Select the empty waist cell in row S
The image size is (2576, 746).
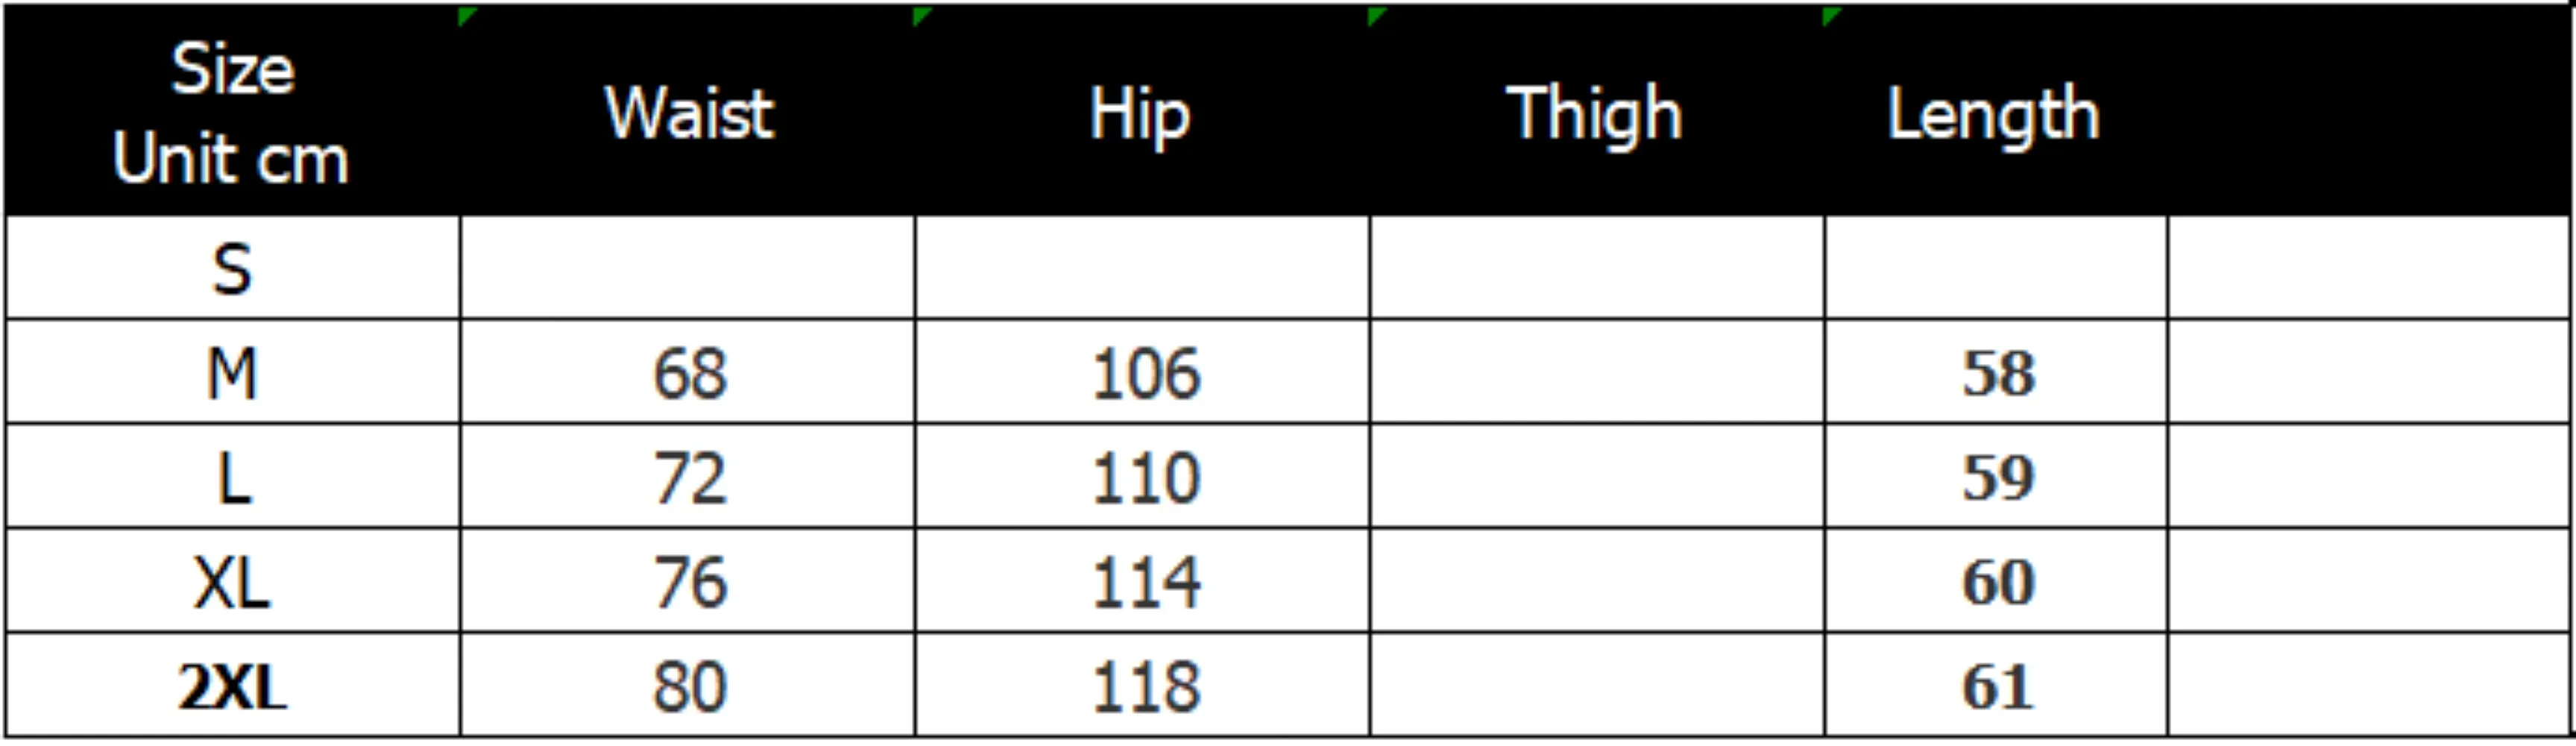pos(688,269)
